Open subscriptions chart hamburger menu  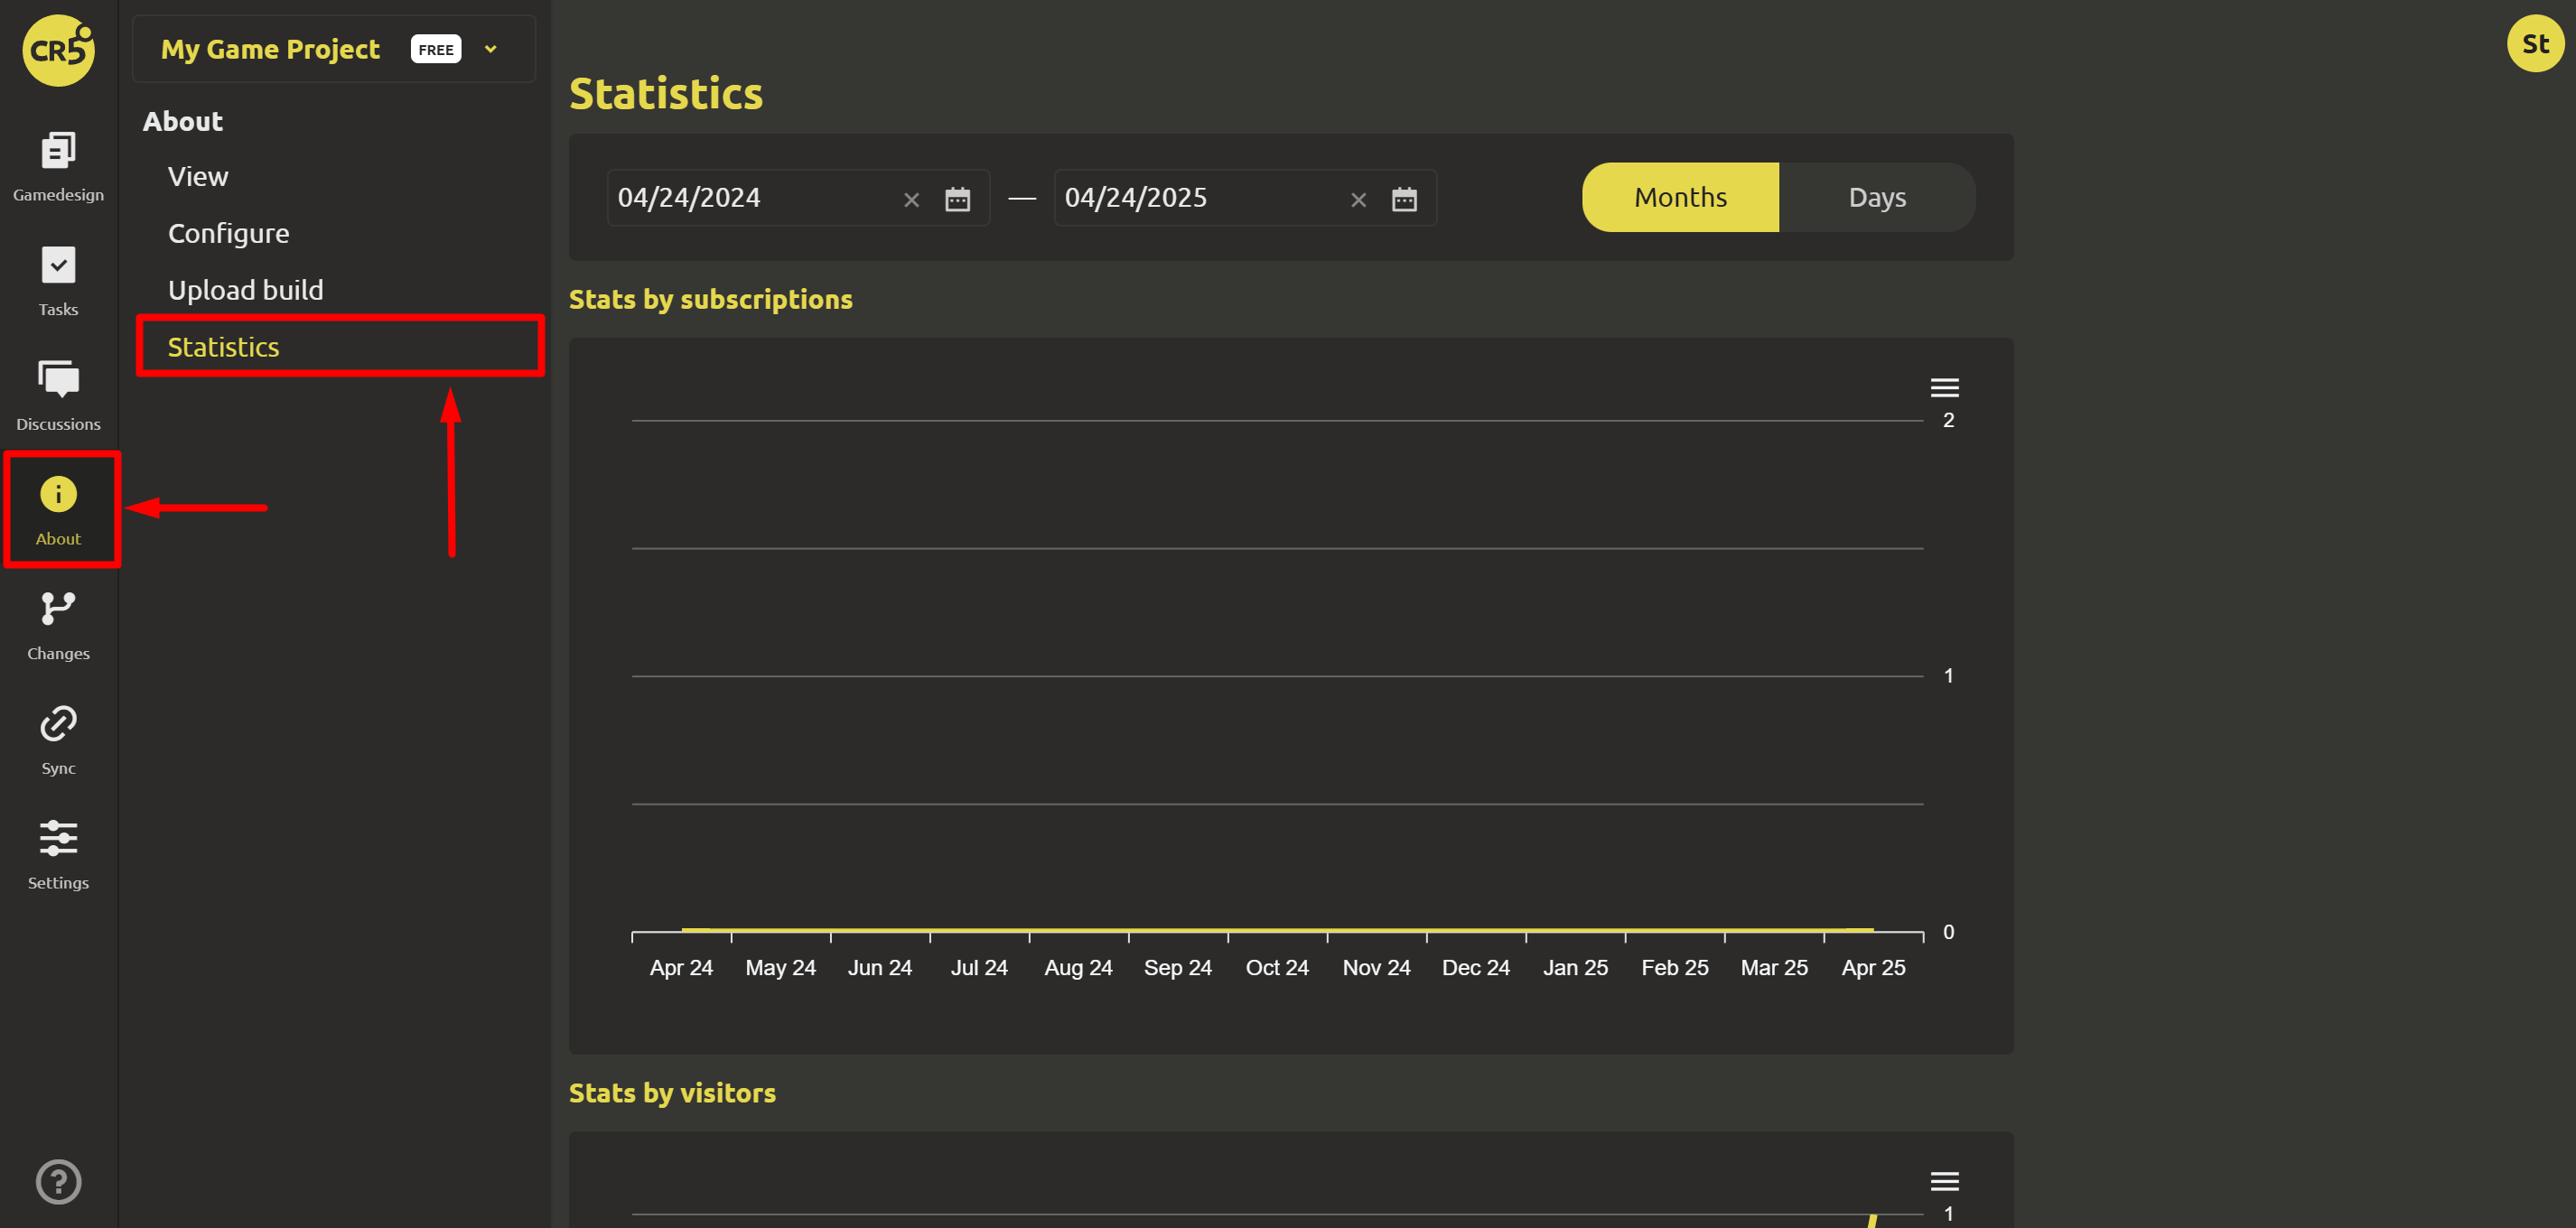(x=1944, y=388)
